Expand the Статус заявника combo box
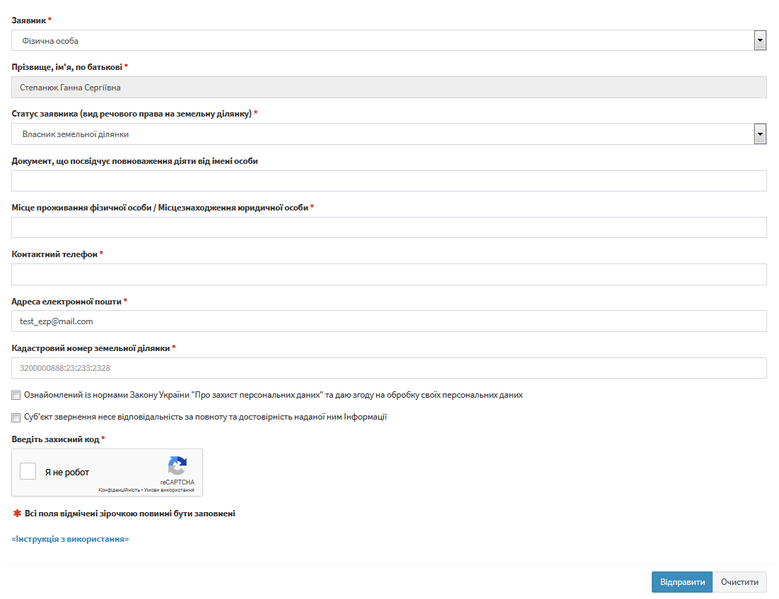Viewport: 779px width, 599px height. [382, 134]
